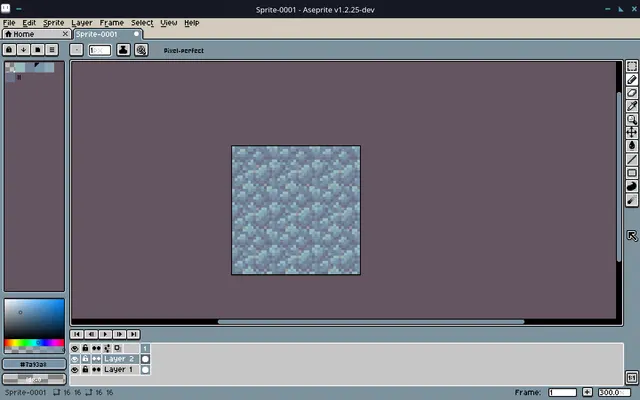The image size is (640, 400).
Task: Select the Line tool
Action: (x=631, y=159)
